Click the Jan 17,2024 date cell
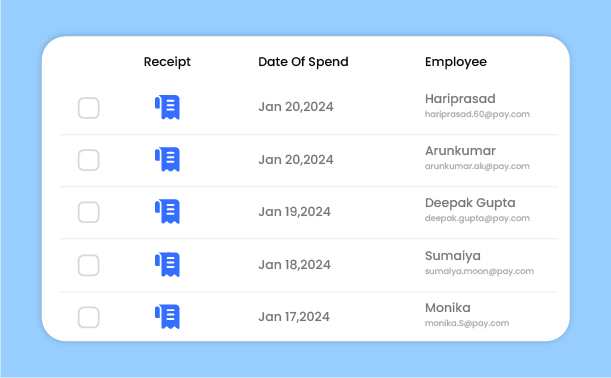 coord(294,316)
